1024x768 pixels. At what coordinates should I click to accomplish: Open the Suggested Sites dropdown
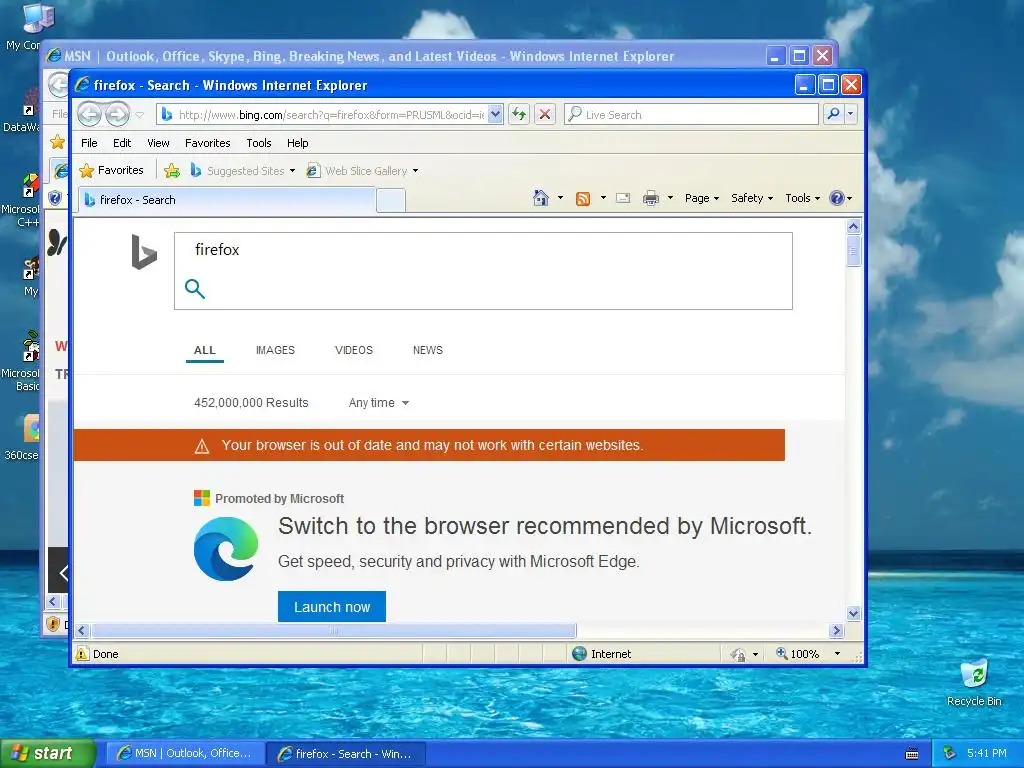(243, 171)
